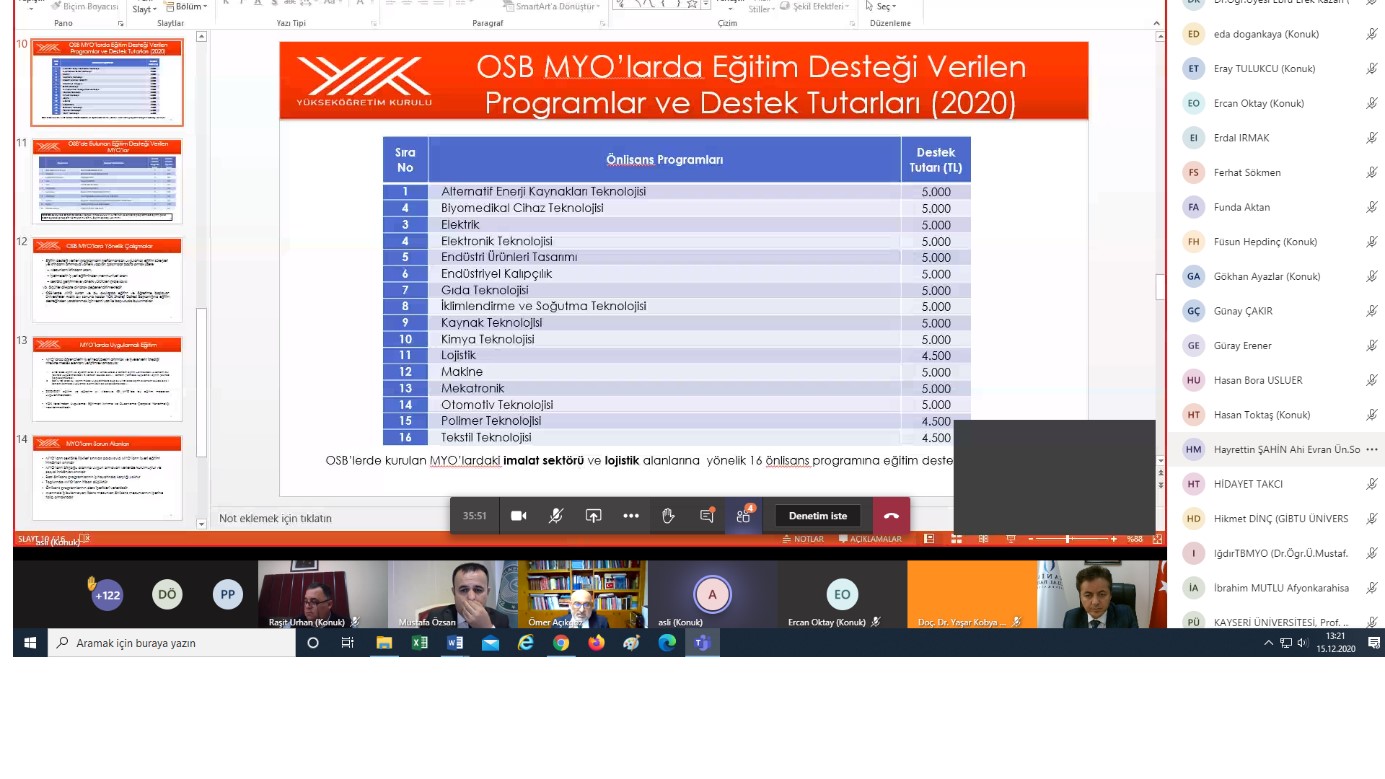Open Excel from the taskbar
Viewport: 1385px width, 779px height.
tap(419, 643)
